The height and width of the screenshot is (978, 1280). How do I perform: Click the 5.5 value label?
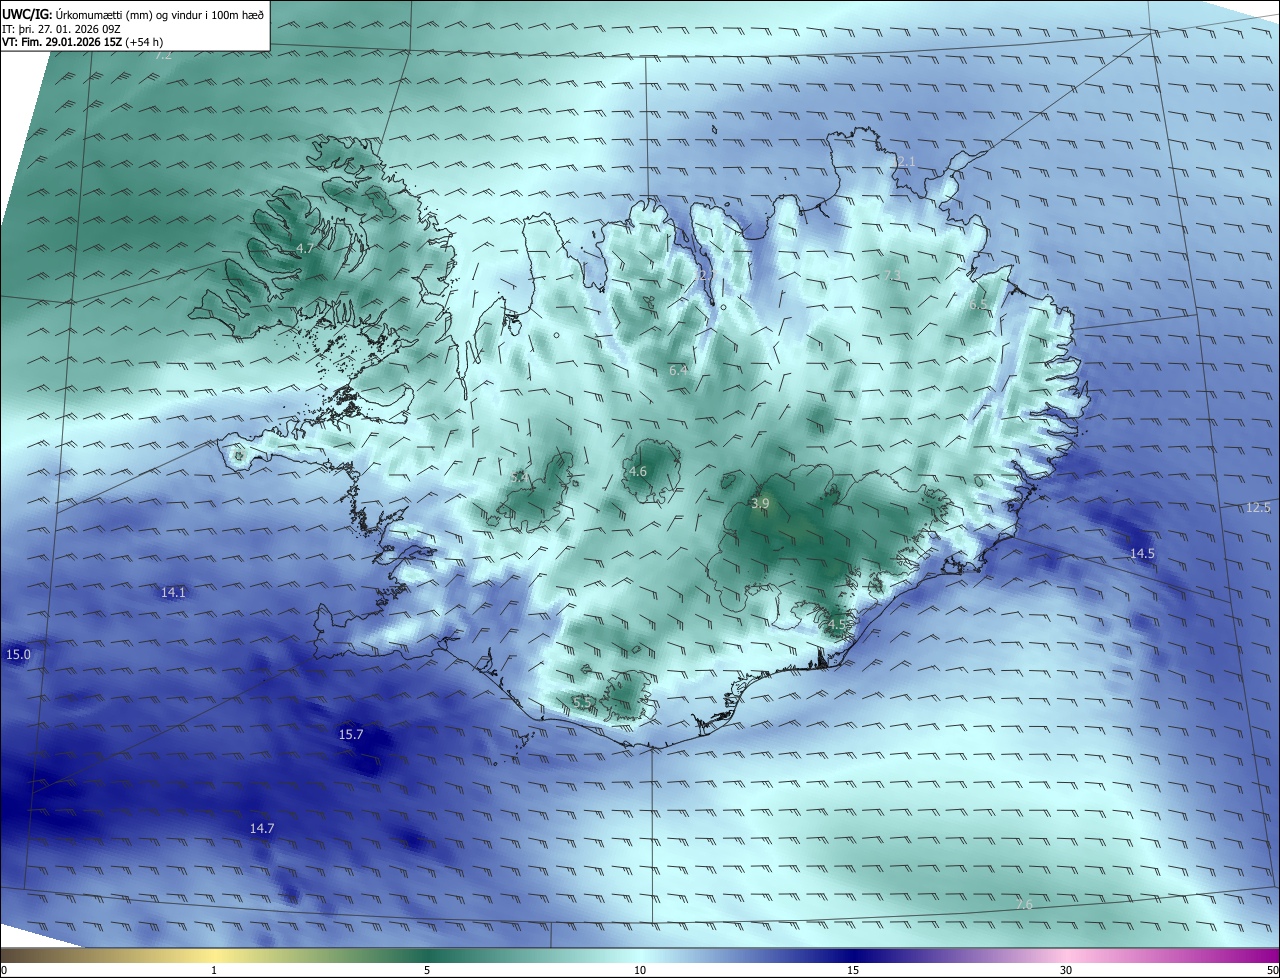[582, 702]
